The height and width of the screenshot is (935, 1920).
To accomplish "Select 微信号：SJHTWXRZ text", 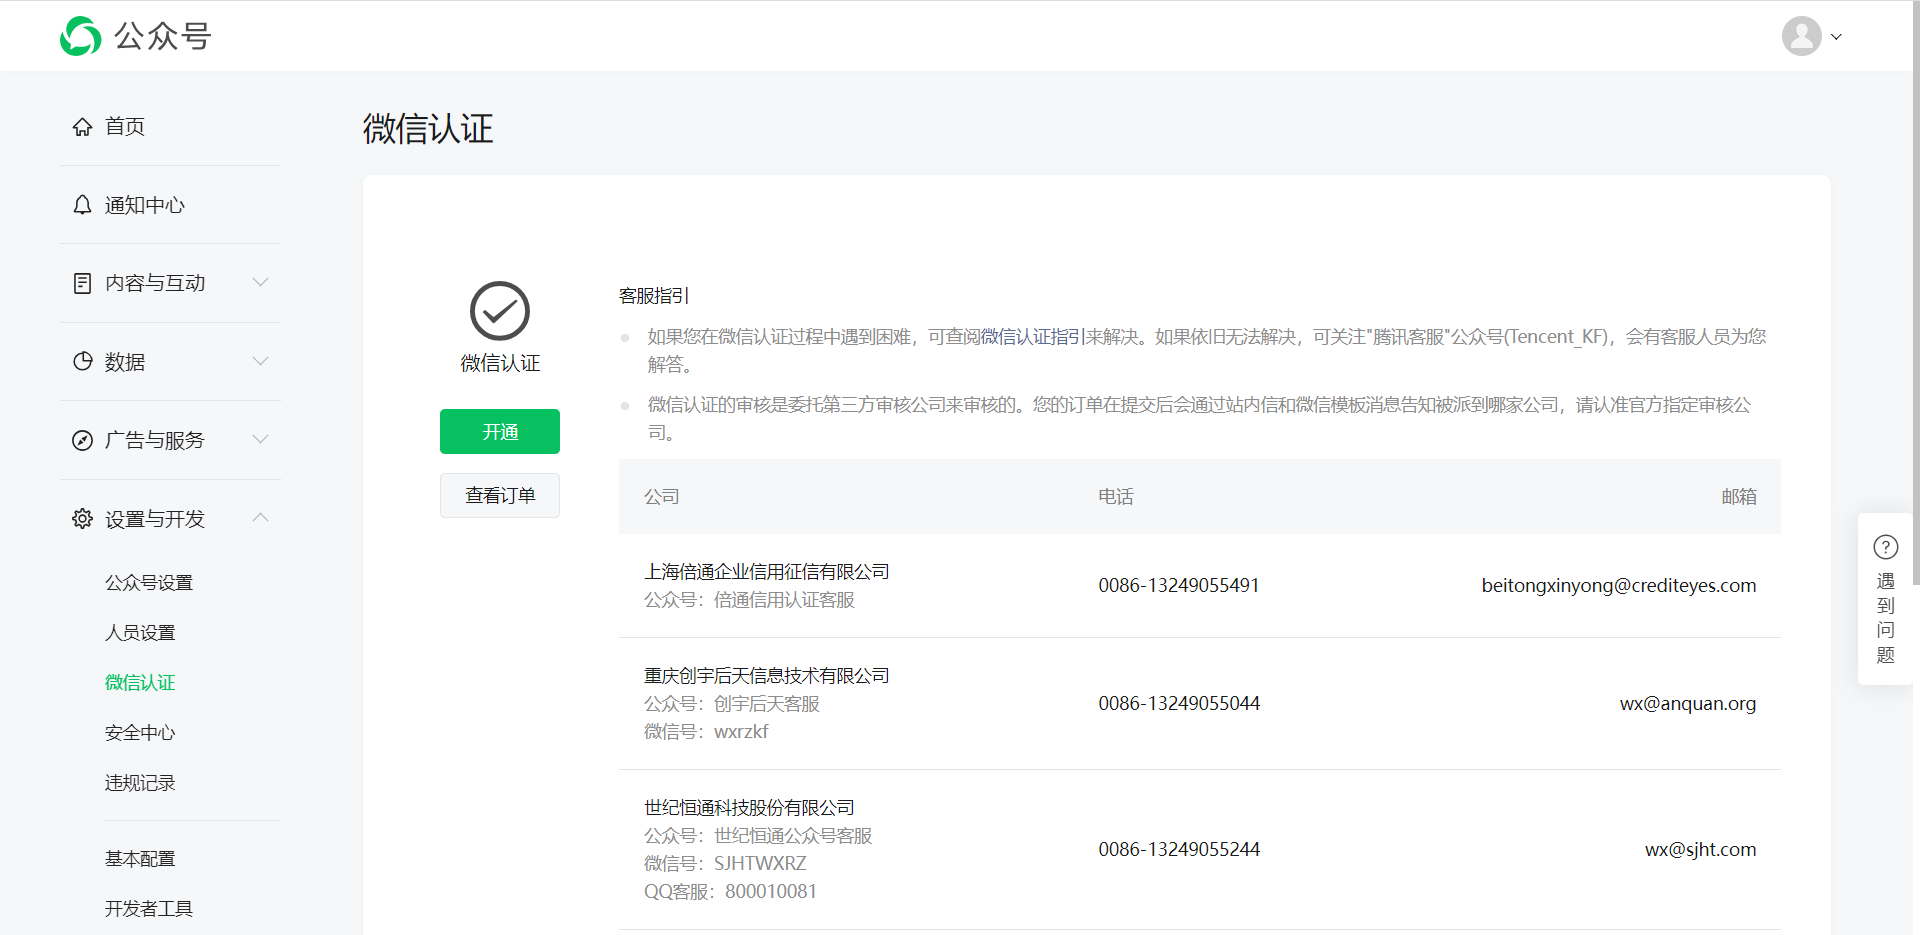I will tap(725, 863).
